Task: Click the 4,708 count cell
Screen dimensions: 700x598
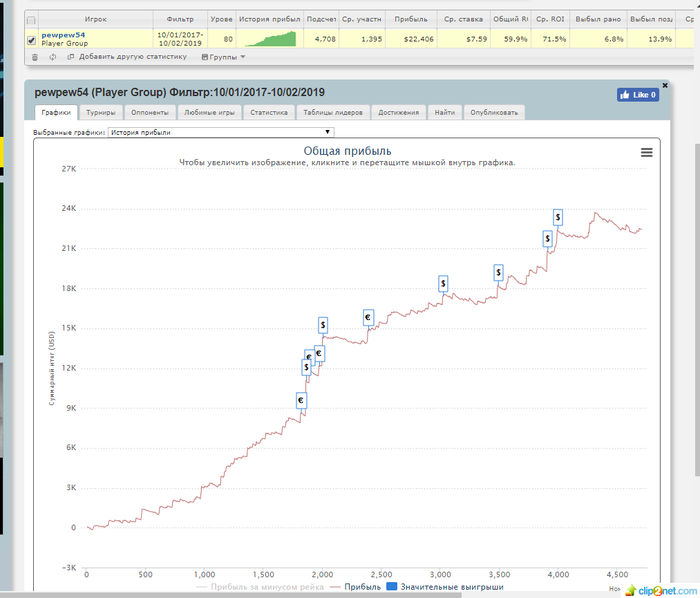Action: 321,39
